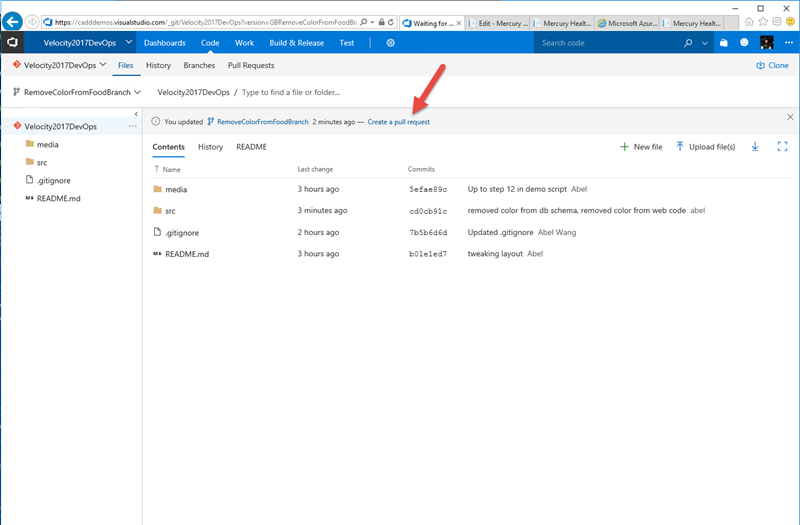
Task: Dismiss the branch updated notification bar
Action: pos(790,117)
